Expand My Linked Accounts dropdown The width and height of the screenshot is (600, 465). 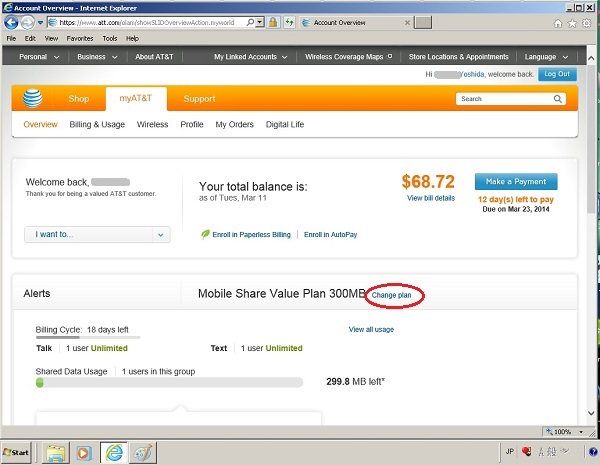coord(251,57)
